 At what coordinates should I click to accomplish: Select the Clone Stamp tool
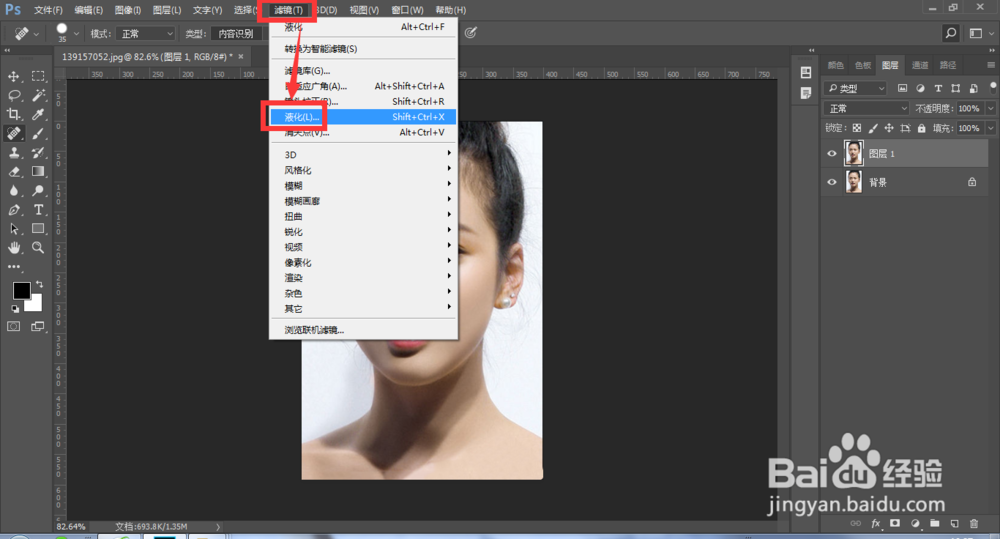13,152
